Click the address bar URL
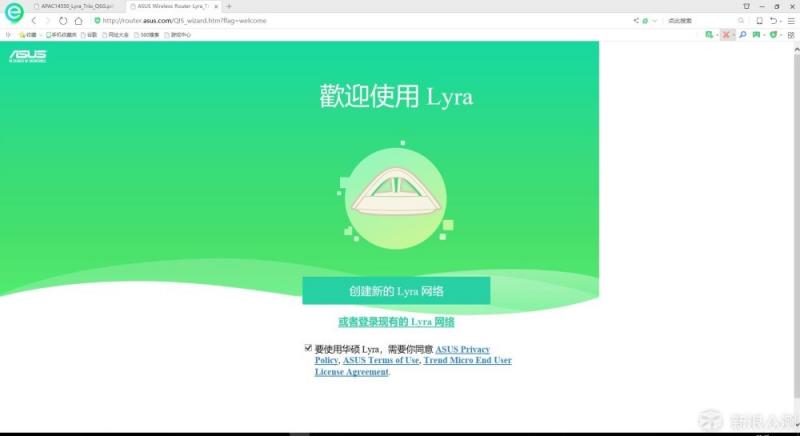The height and width of the screenshot is (436, 800). tap(184, 21)
